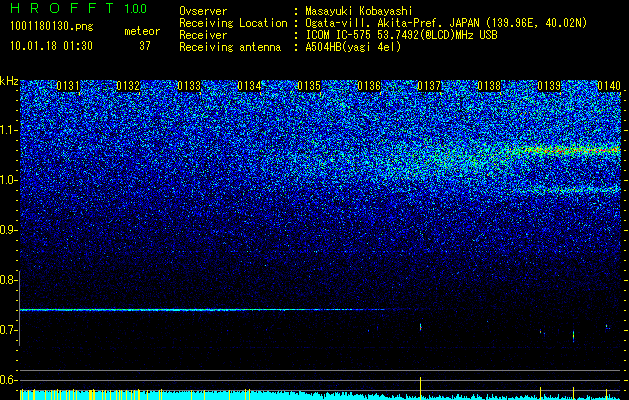Click the ICOM IC-575 receiver frequency text
Screen dimensions: 629x400
pos(401,35)
